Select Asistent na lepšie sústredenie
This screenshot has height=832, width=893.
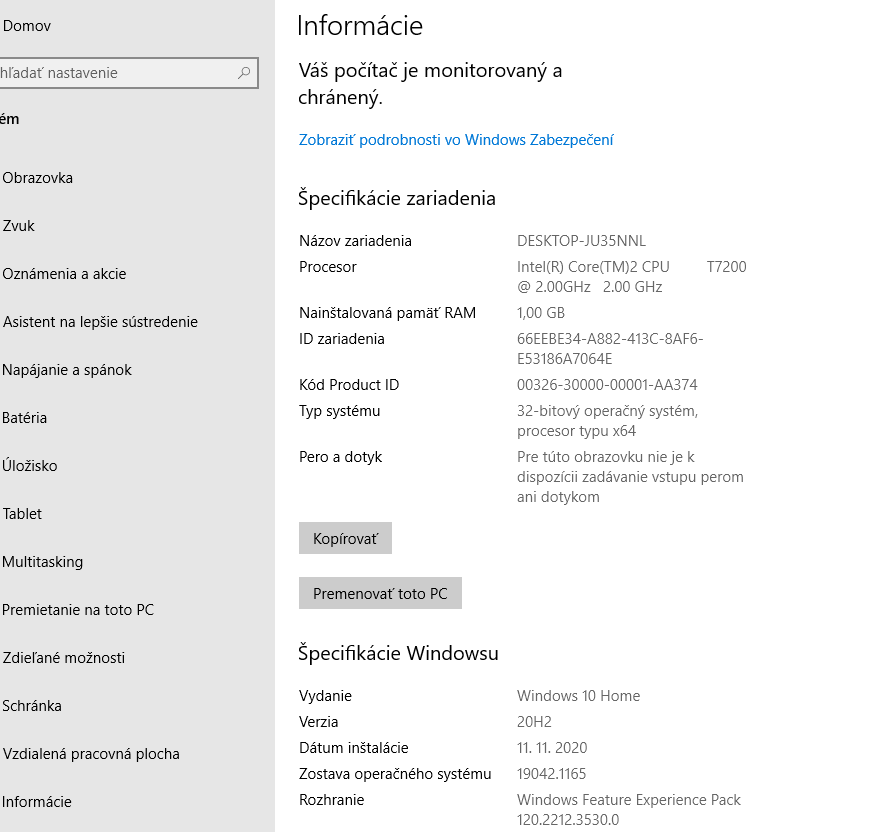(99, 322)
